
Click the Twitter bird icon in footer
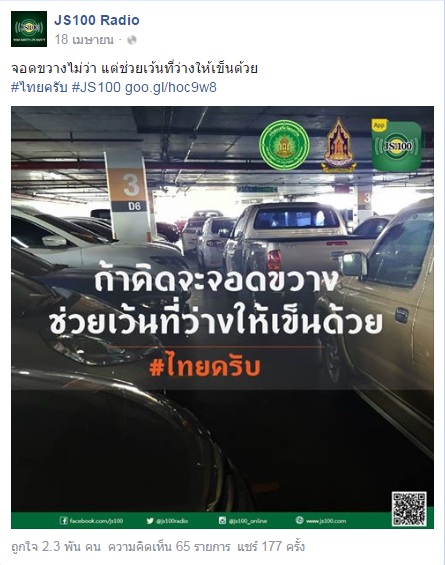pyautogui.click(x=150, y=520)
